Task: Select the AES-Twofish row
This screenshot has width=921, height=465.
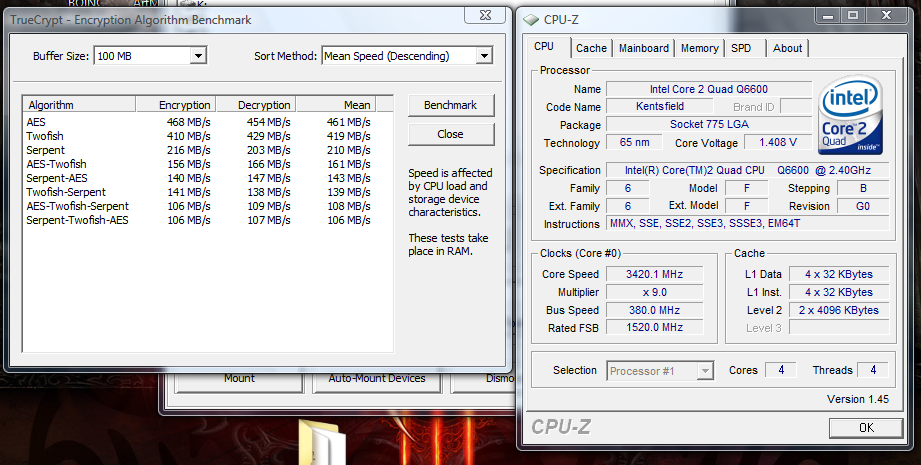Action: tap(199, 164)
